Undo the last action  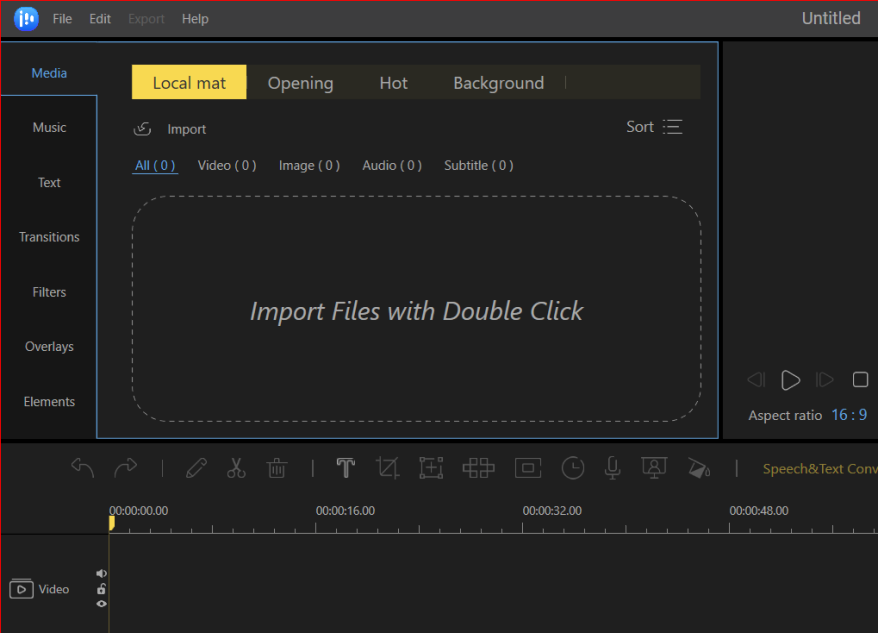pos(83,467)
